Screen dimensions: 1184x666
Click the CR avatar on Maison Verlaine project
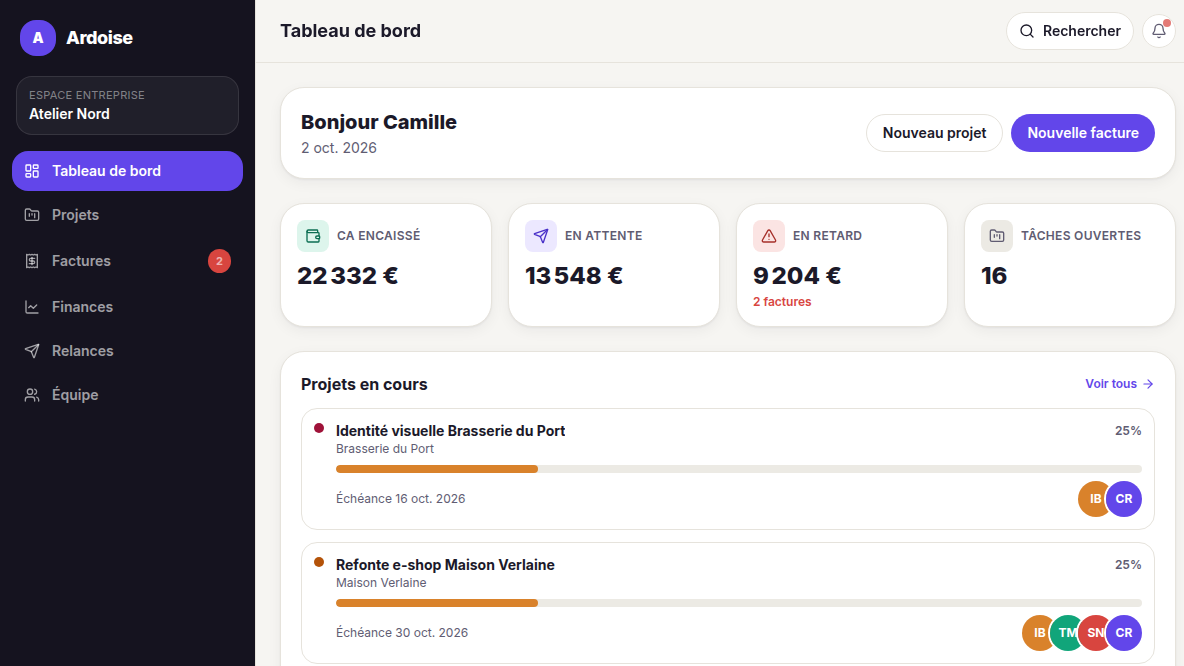pyautogui.click(x=1124, y=633)
